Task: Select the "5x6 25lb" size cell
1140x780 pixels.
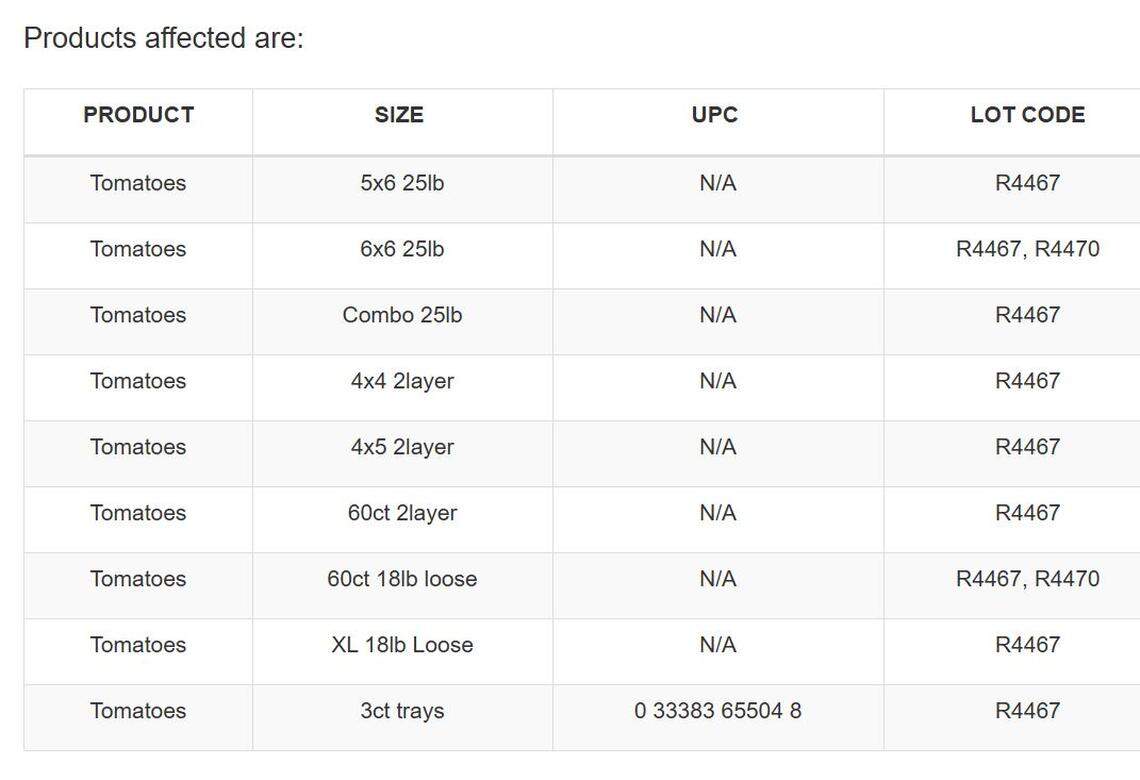Action: (x=402, y=183)
